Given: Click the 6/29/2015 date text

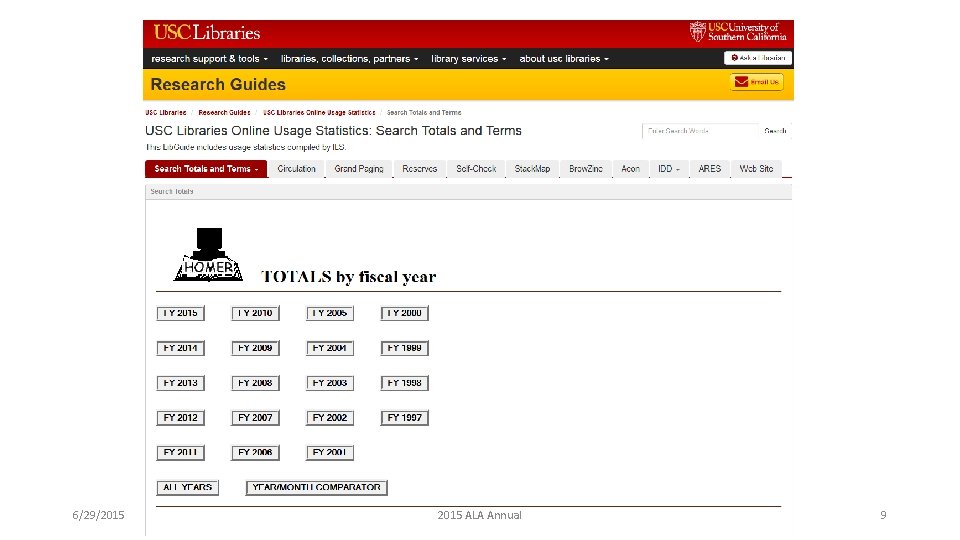Looking at the screenshot, I should [98, 516].
